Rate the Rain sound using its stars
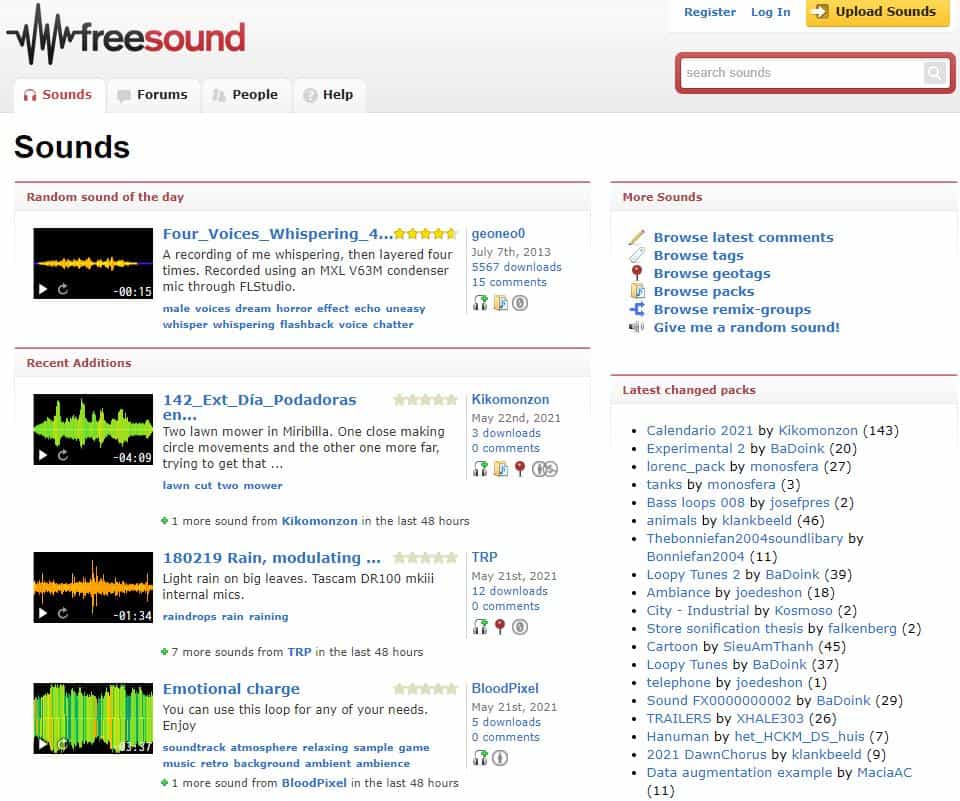This screenshot has width=960, height=801. [426, 558]
